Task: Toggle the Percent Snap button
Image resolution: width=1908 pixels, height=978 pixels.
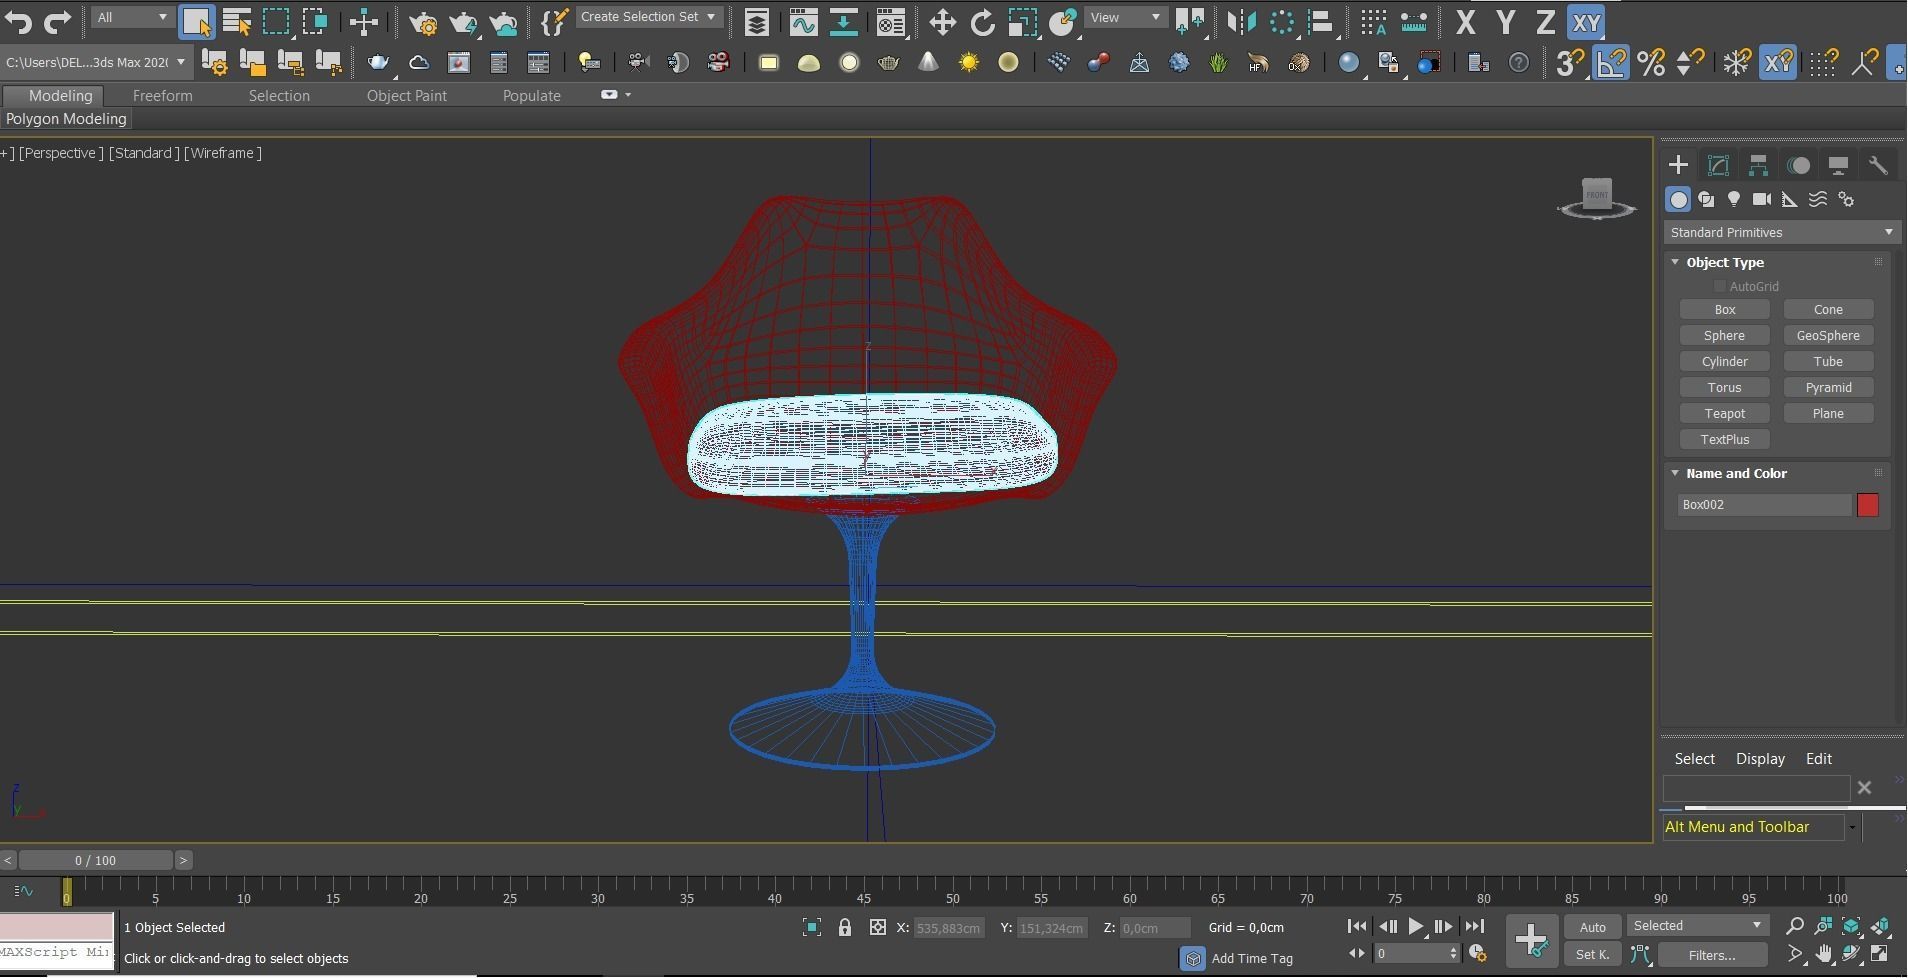Action: pos(1651,62)
